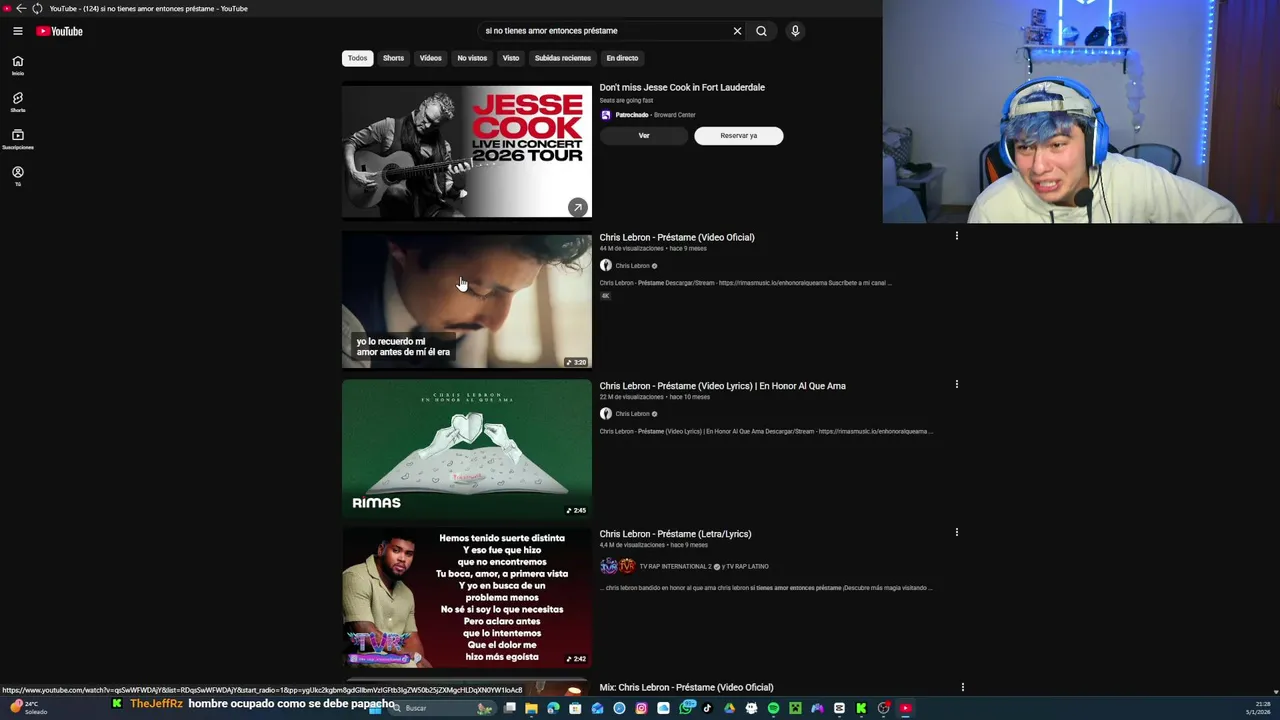Open Chris Lebron - Préstame (Letra/Lyrics) title
Image resolution: width=1280 pixels, height=720 pixels.
click(675, 534)
